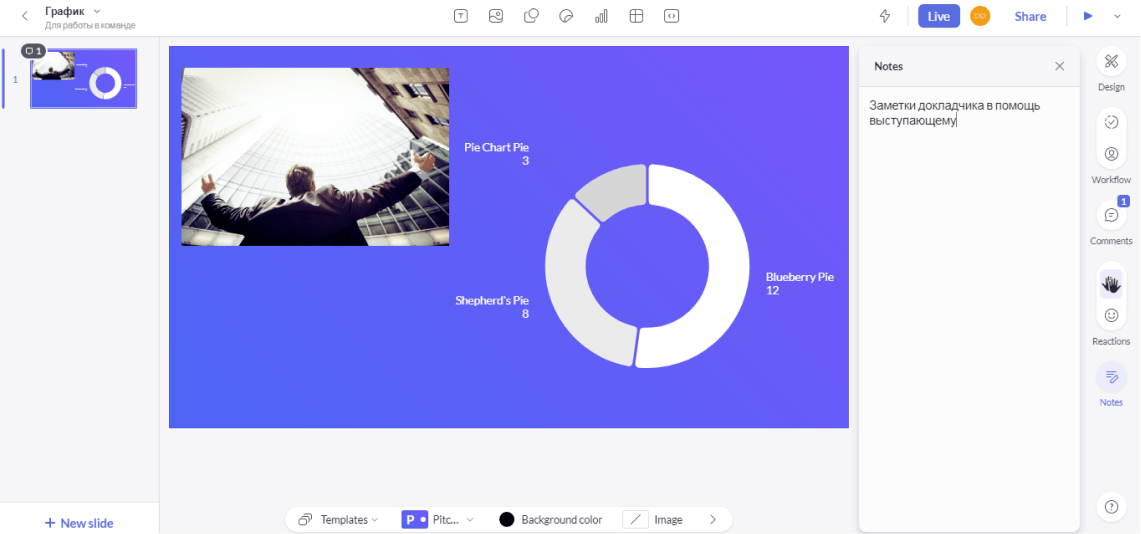Open the Design panel
Image resolution: width=1141 pixels, height=534 pixels.
(x=1111, y=62)
